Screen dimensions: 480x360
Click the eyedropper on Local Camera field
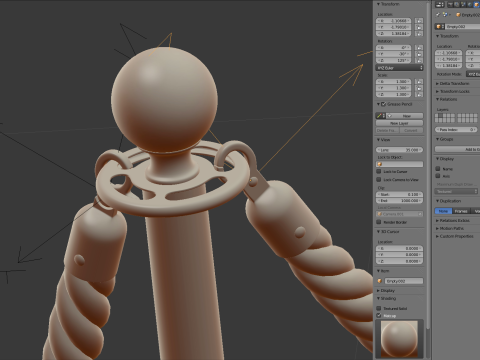point(420,214)
